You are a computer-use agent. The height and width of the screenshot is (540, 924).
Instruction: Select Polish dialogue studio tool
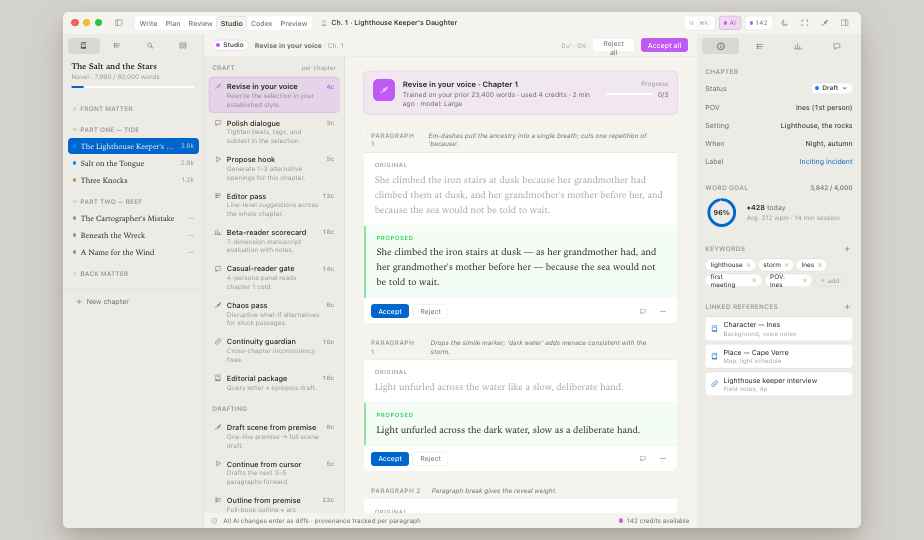click(x=274, y=131)
